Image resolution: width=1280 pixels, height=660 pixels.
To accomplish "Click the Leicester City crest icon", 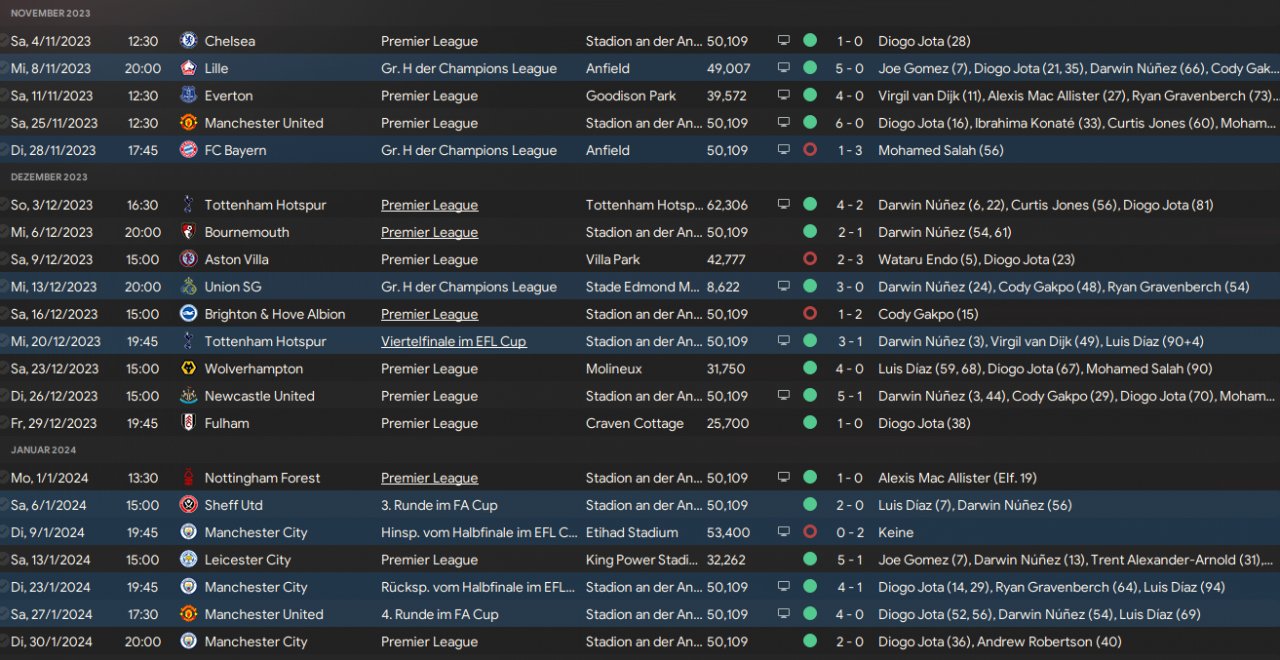I will coord(188,560).
